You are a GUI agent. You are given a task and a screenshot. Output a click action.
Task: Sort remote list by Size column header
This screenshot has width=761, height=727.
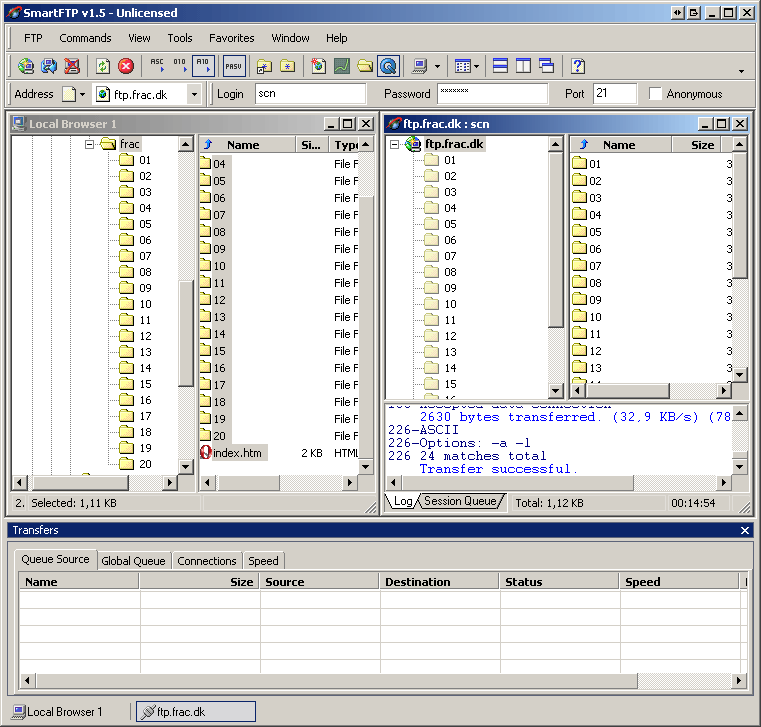click(x=697, y=145)
